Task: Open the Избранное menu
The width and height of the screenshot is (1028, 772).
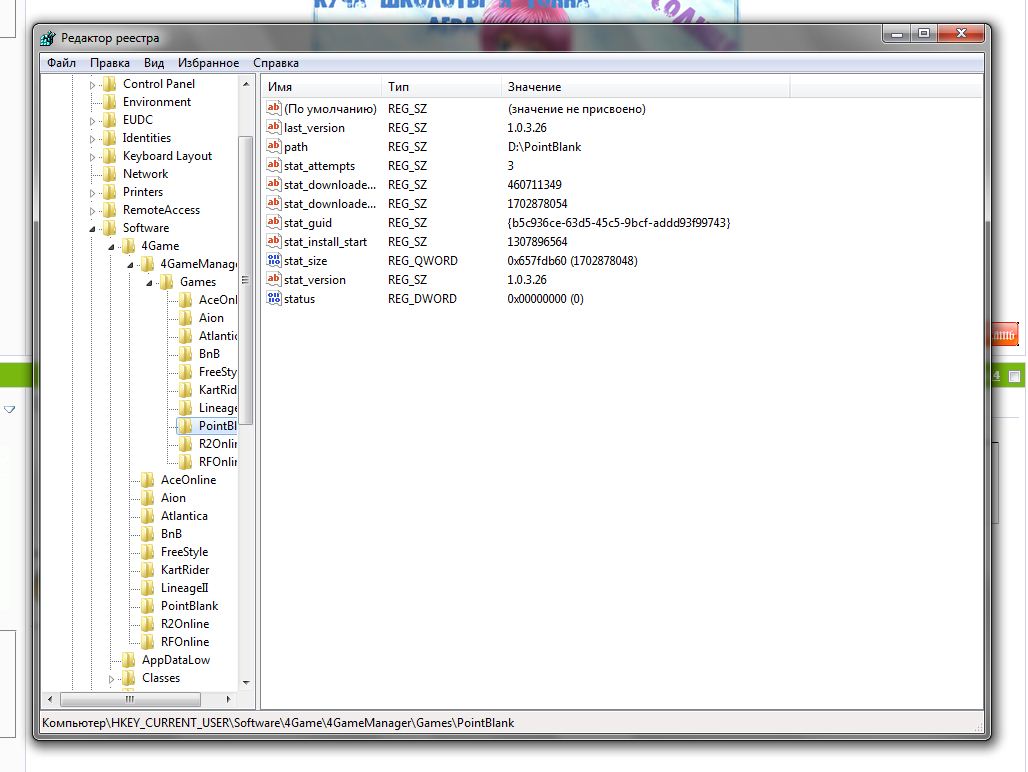Action: (208, 63)
